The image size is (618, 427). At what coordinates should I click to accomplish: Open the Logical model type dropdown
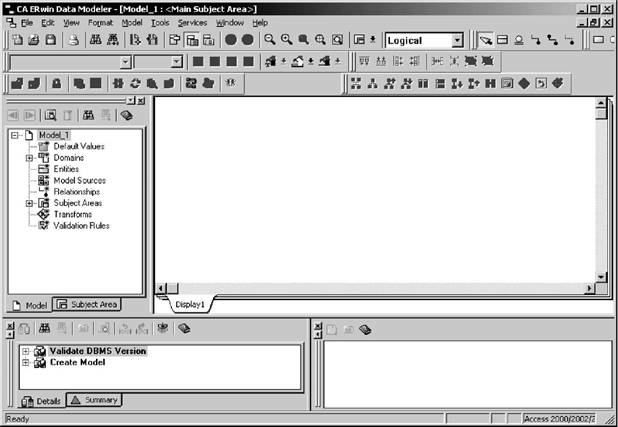point(457,41)
